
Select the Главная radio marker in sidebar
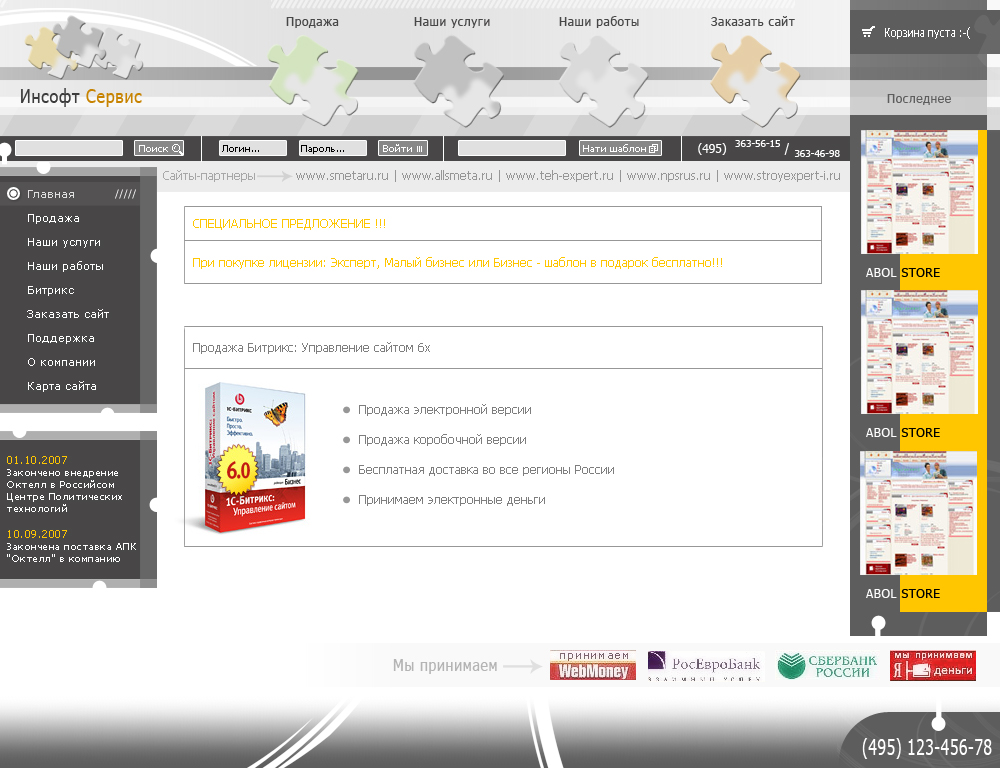click(13, 193)
